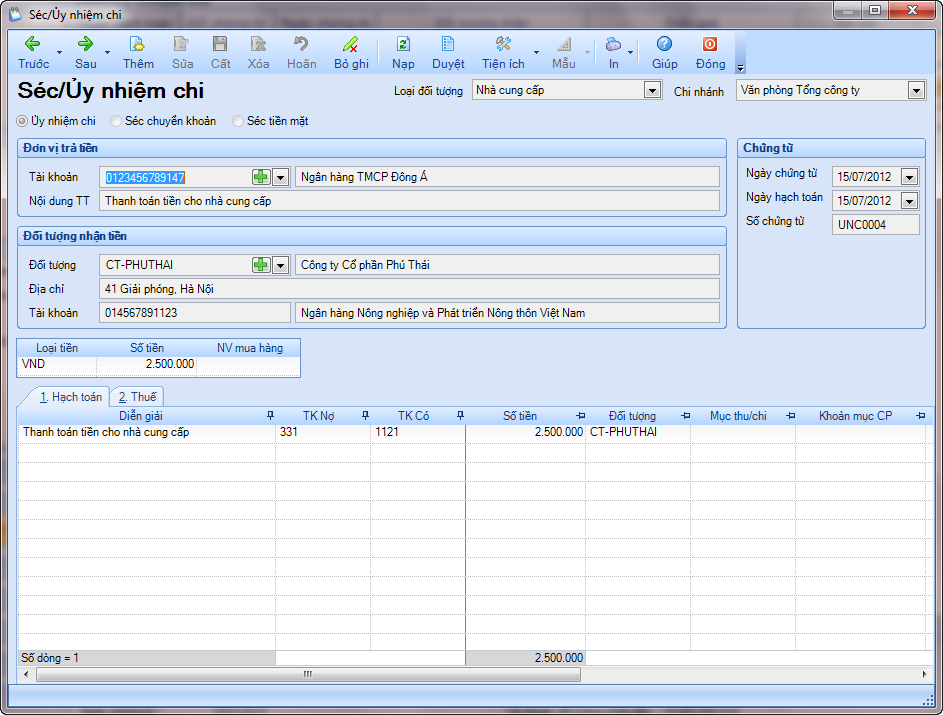Viewport: 943px width, 715px height.
Task: Select the Séc chuyển khoản radio option
Action: coord(117,121)
